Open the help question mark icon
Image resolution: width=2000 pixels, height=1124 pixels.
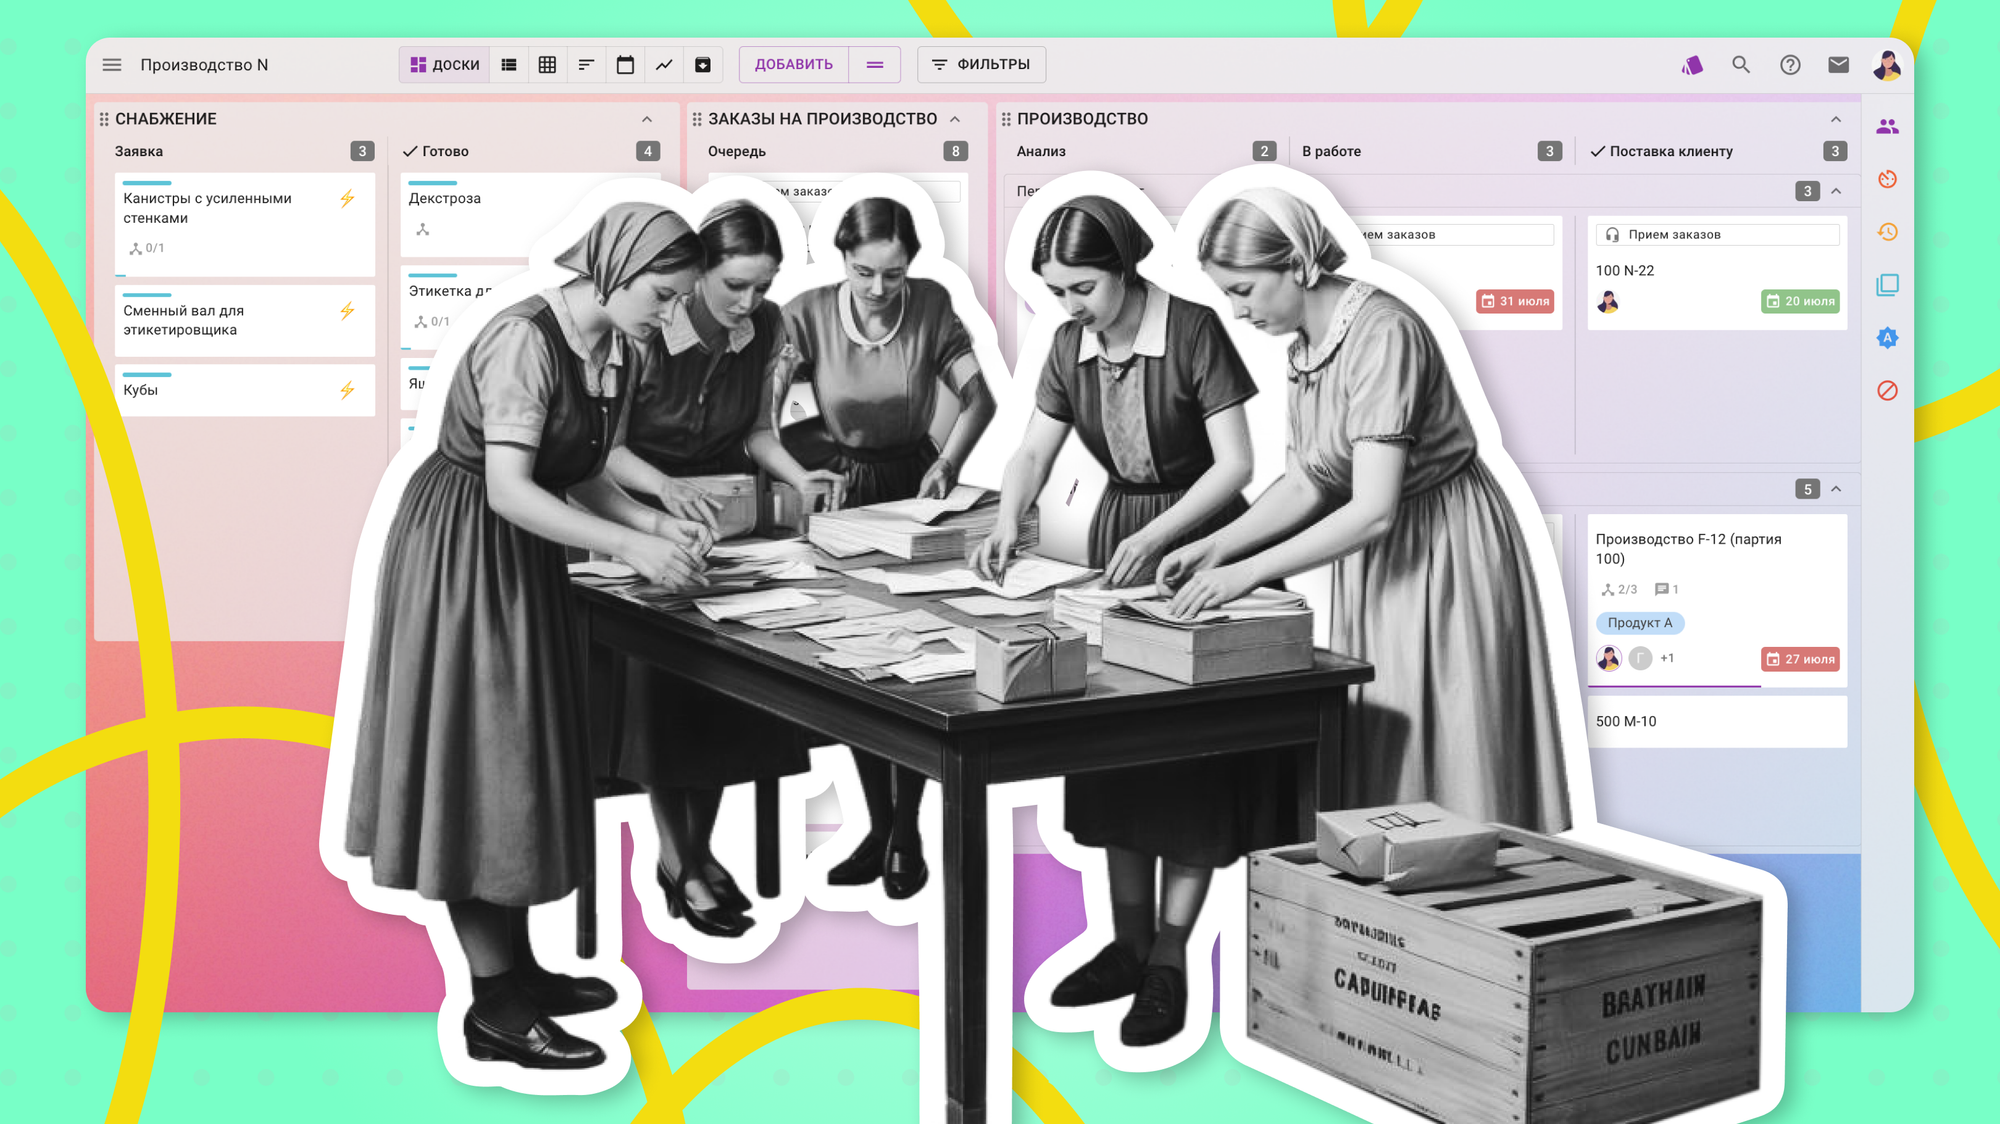[x=1790, y=65]
